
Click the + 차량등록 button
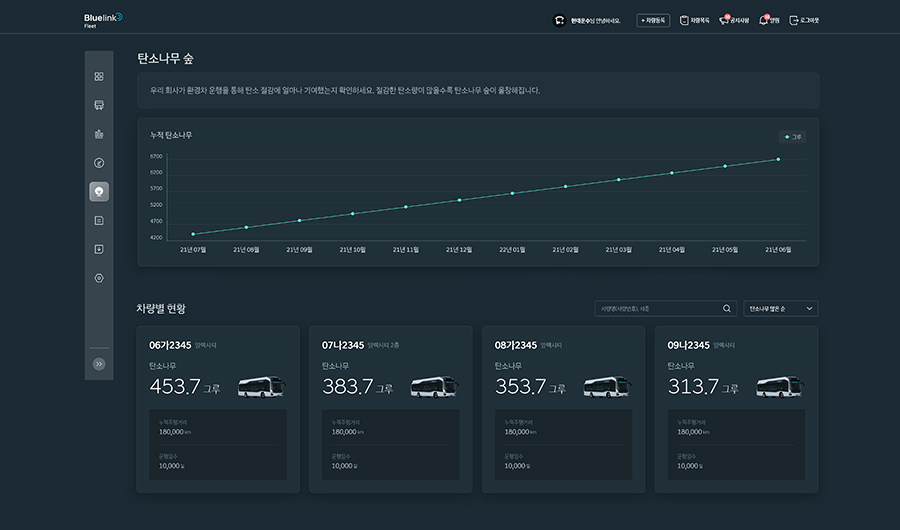pyautogui.click(x=653, y=20)
